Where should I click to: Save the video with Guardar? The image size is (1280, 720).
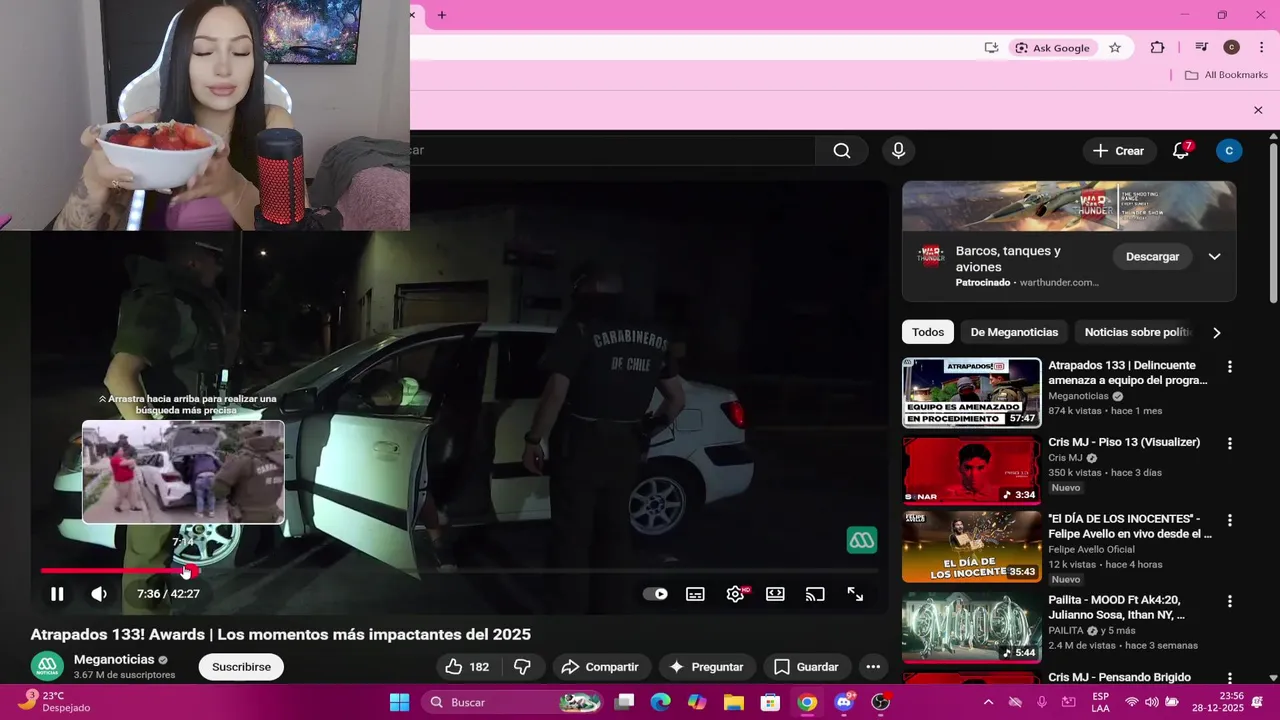pyautogui.click(x=806, y=667)
